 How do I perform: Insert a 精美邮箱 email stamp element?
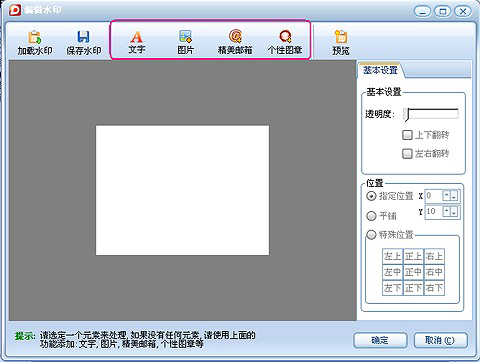(x=235, y=43)
